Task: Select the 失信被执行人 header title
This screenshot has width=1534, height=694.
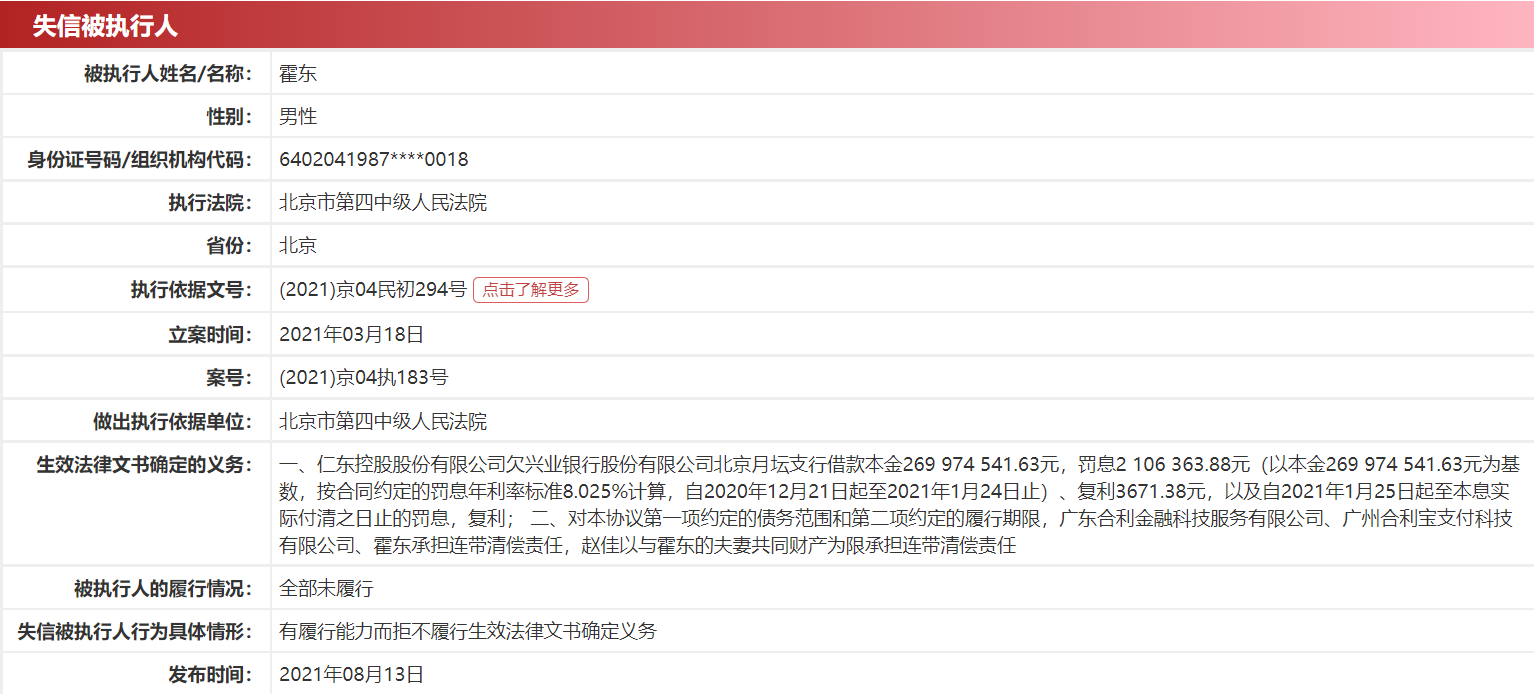Action: click(105, 26)
